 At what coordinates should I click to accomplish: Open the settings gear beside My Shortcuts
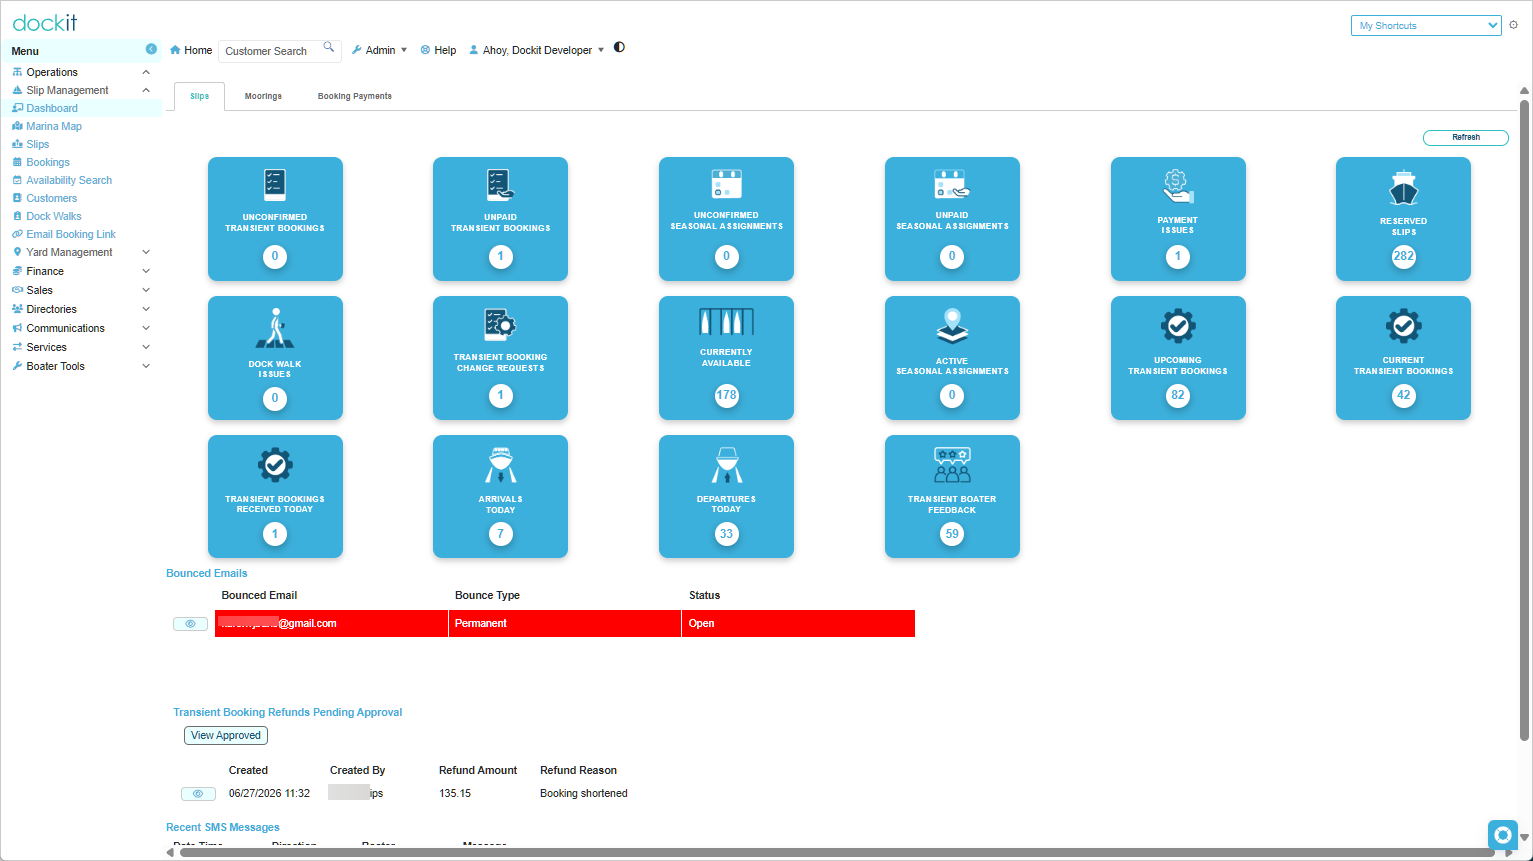click(1513, 25)
